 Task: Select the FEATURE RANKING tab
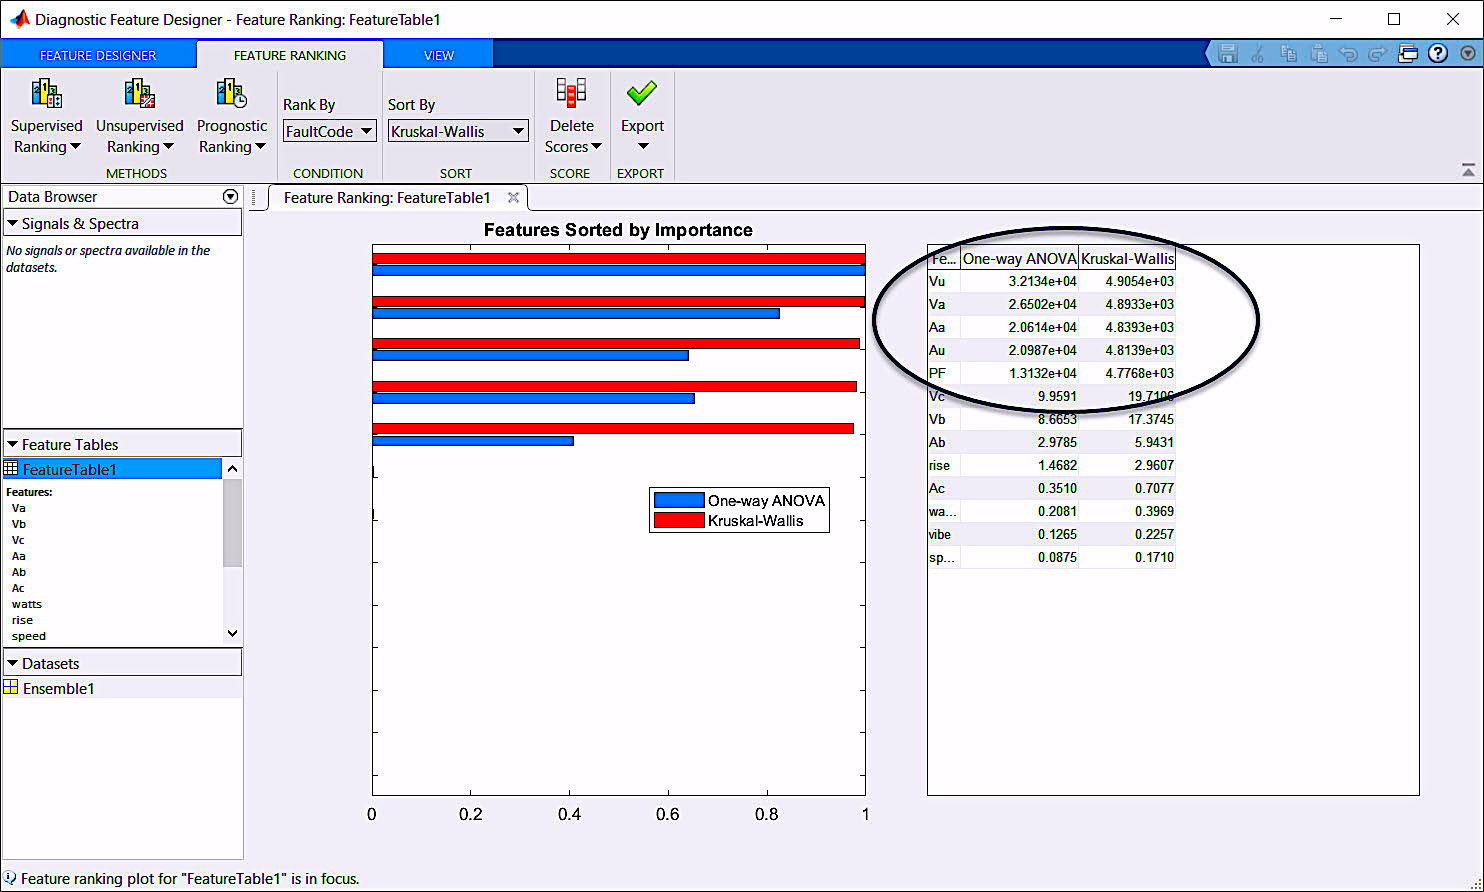coord(290,55)
